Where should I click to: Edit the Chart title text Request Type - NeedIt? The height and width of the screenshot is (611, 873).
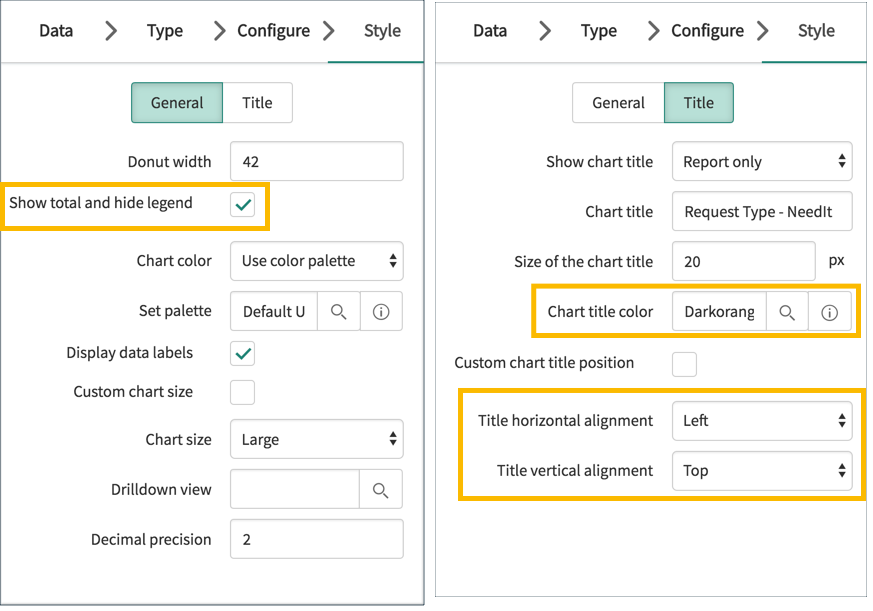coord(762,211)
